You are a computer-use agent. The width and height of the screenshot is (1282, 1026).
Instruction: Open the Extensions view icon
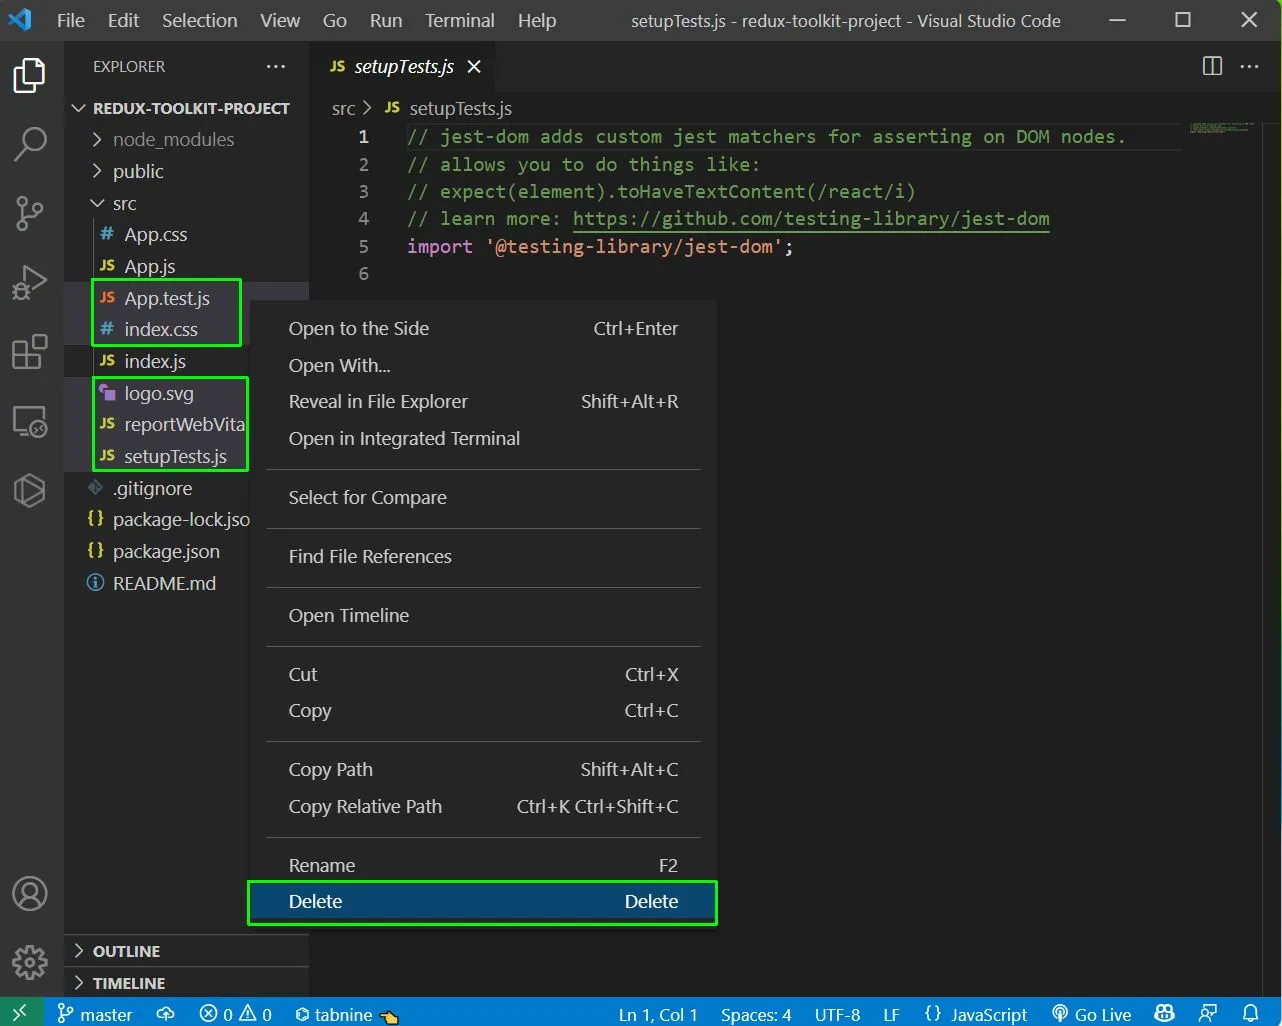[30, 352]
